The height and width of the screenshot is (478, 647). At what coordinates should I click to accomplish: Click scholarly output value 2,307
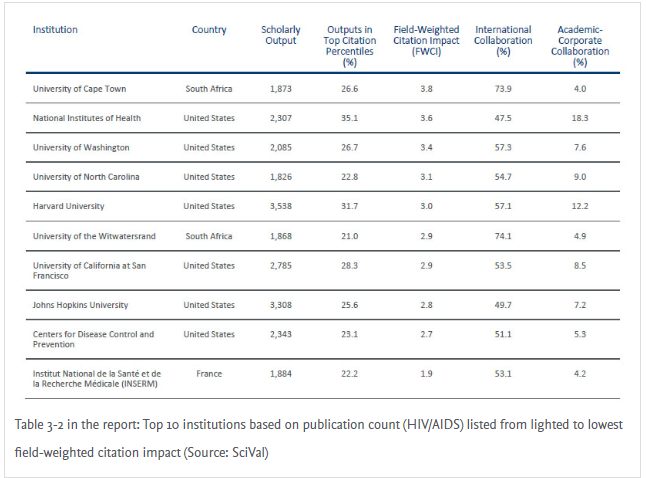[281, 118]
